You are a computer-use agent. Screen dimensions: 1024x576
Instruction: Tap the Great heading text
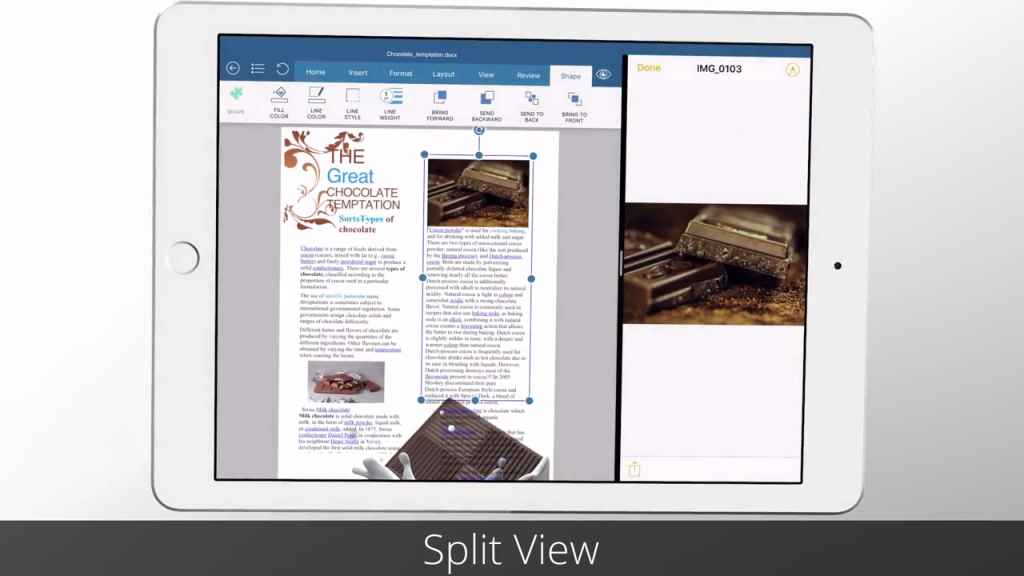coord(350,176)
